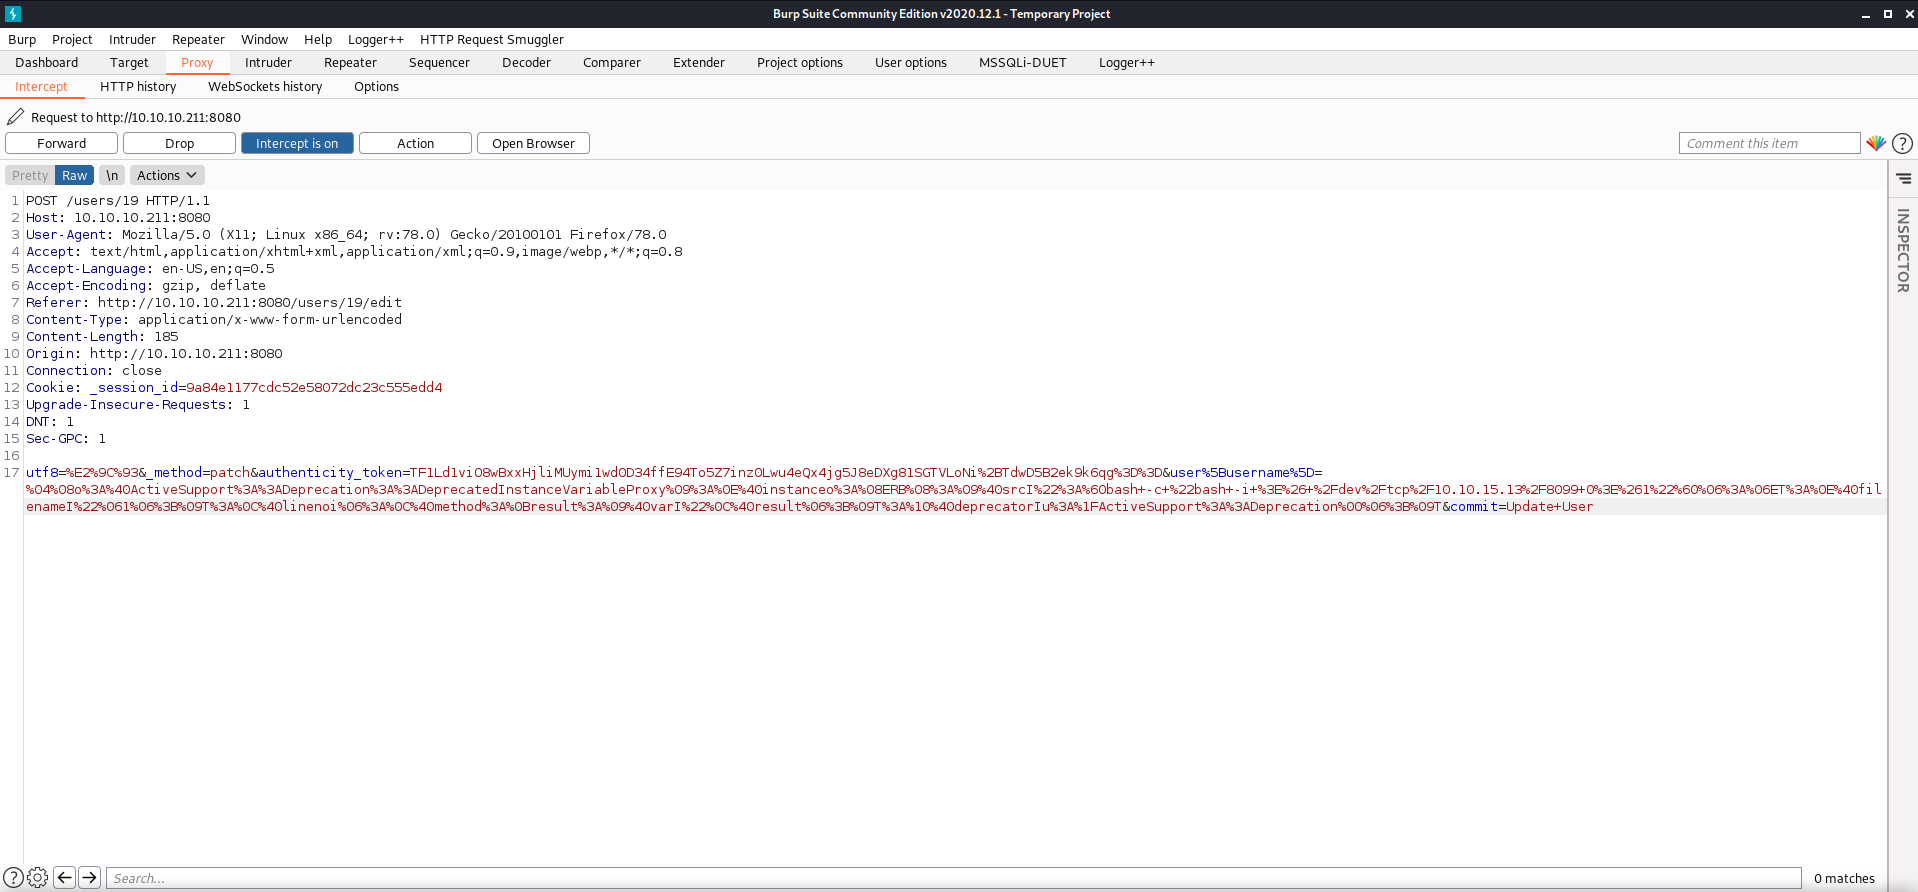Click the Upgrade-Insecure-Requests header line
The width and height of the screenshot is (1918, 892).
138,405
